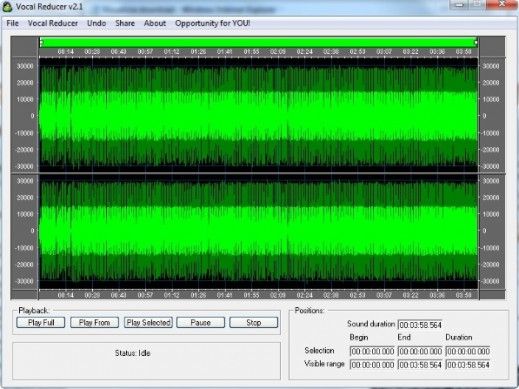Open the Undo menu

96,23
